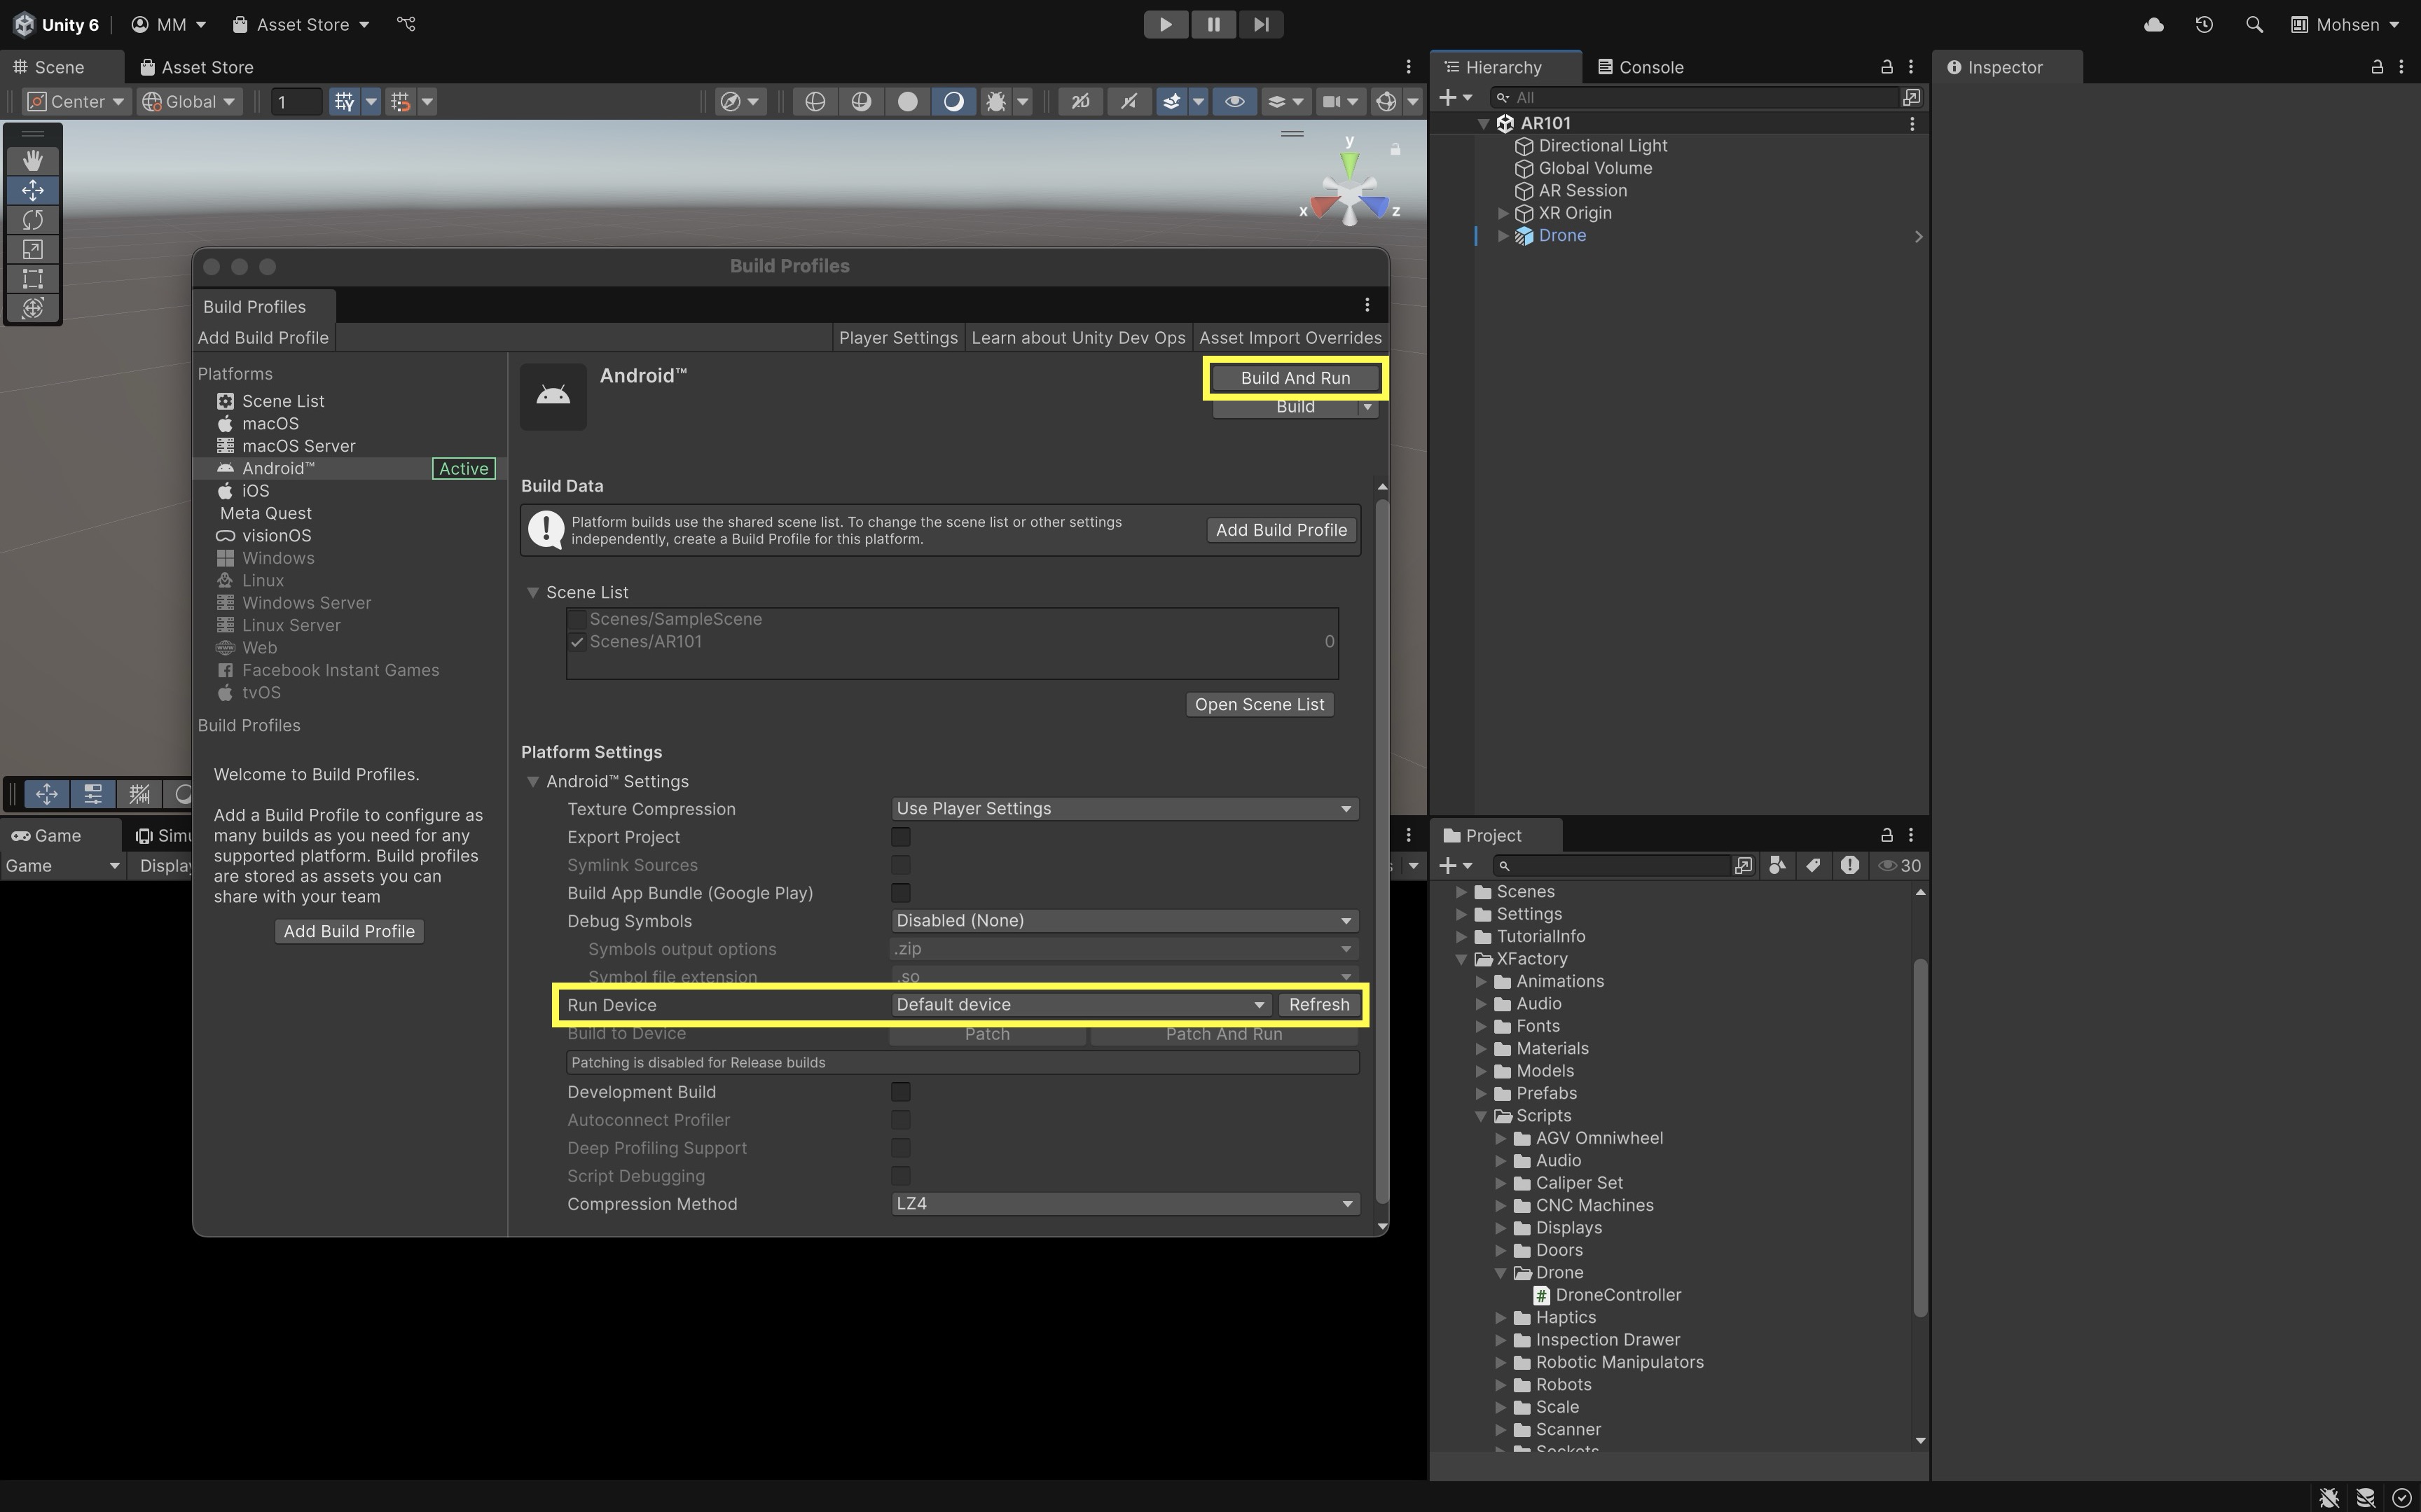Viewport: 2421px width, 1512px height.
Task: Select the Rect transform tool
Action: tap(33, 278)
